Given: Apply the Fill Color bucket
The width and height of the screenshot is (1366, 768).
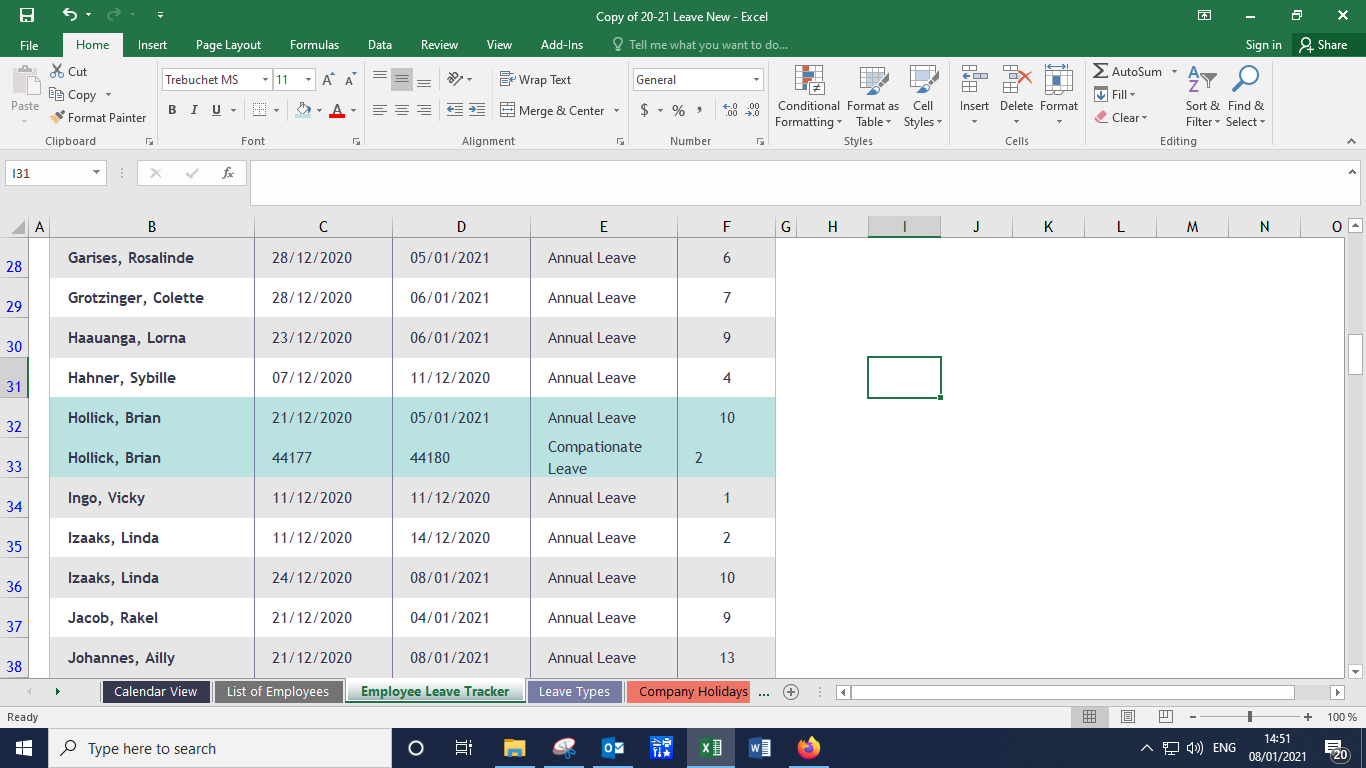Looking at the screenshot, I should pyautogui.click(x=303, y=110).
